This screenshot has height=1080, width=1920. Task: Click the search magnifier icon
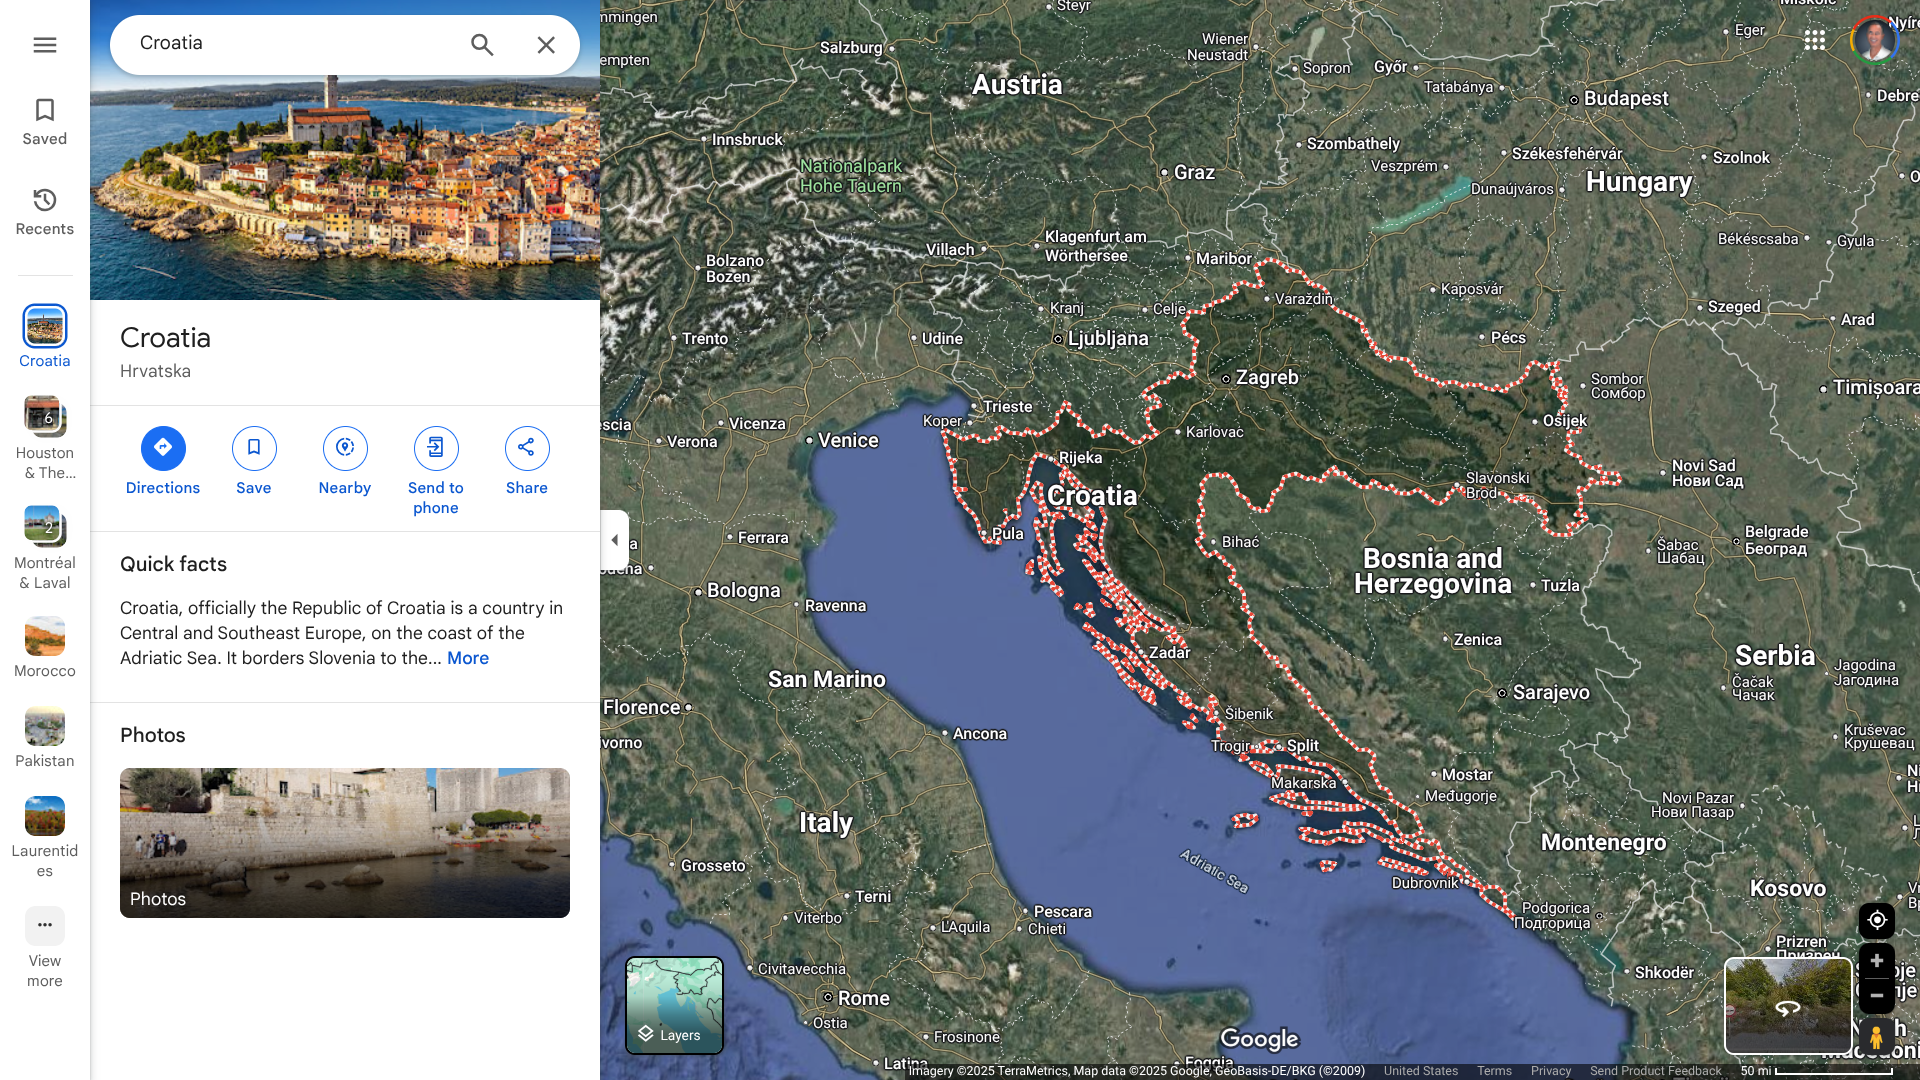tap(482, 45)
